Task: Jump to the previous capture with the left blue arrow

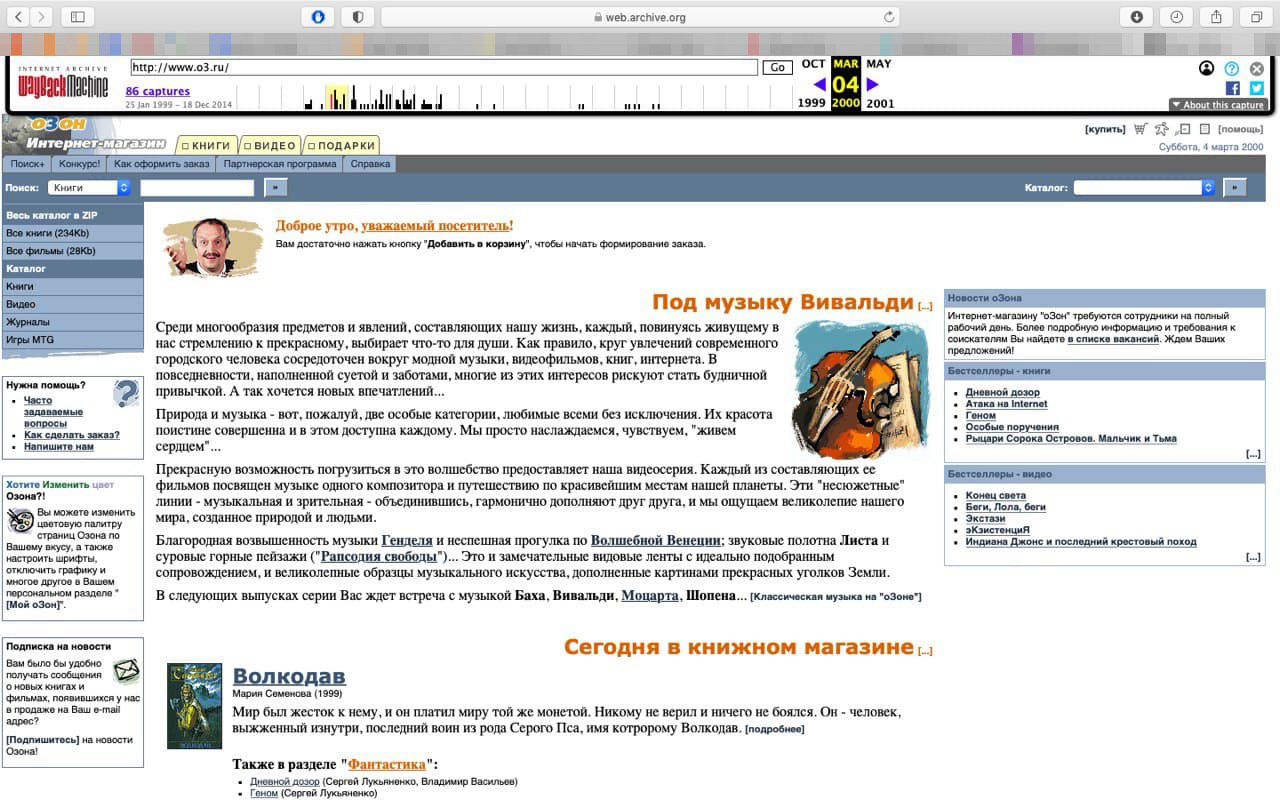Action: pos(820,85)
